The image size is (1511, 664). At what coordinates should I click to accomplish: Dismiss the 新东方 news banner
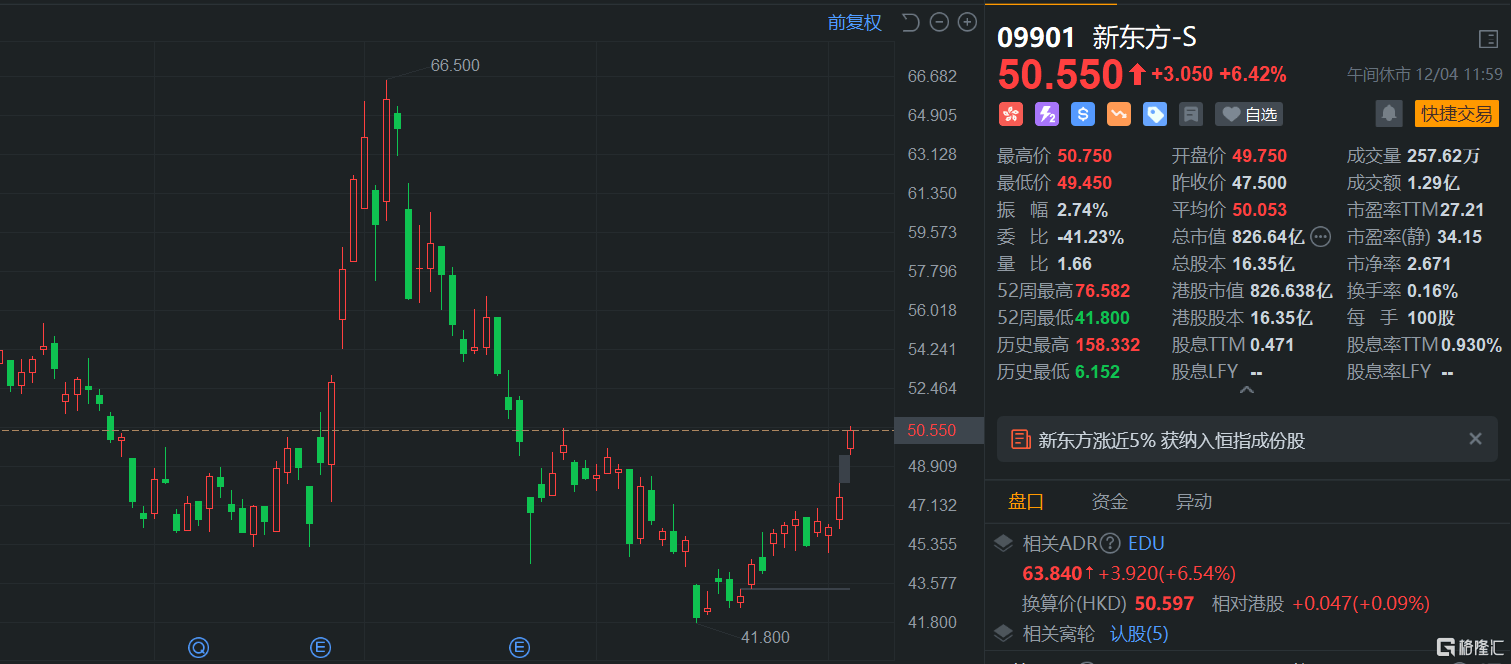1475,438
